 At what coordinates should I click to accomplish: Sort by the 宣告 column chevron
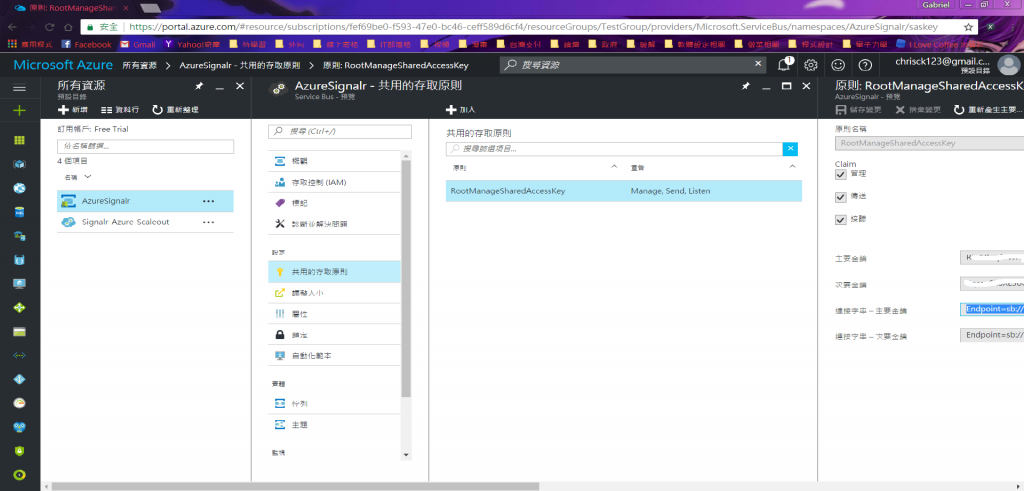[x=792, y=167]
